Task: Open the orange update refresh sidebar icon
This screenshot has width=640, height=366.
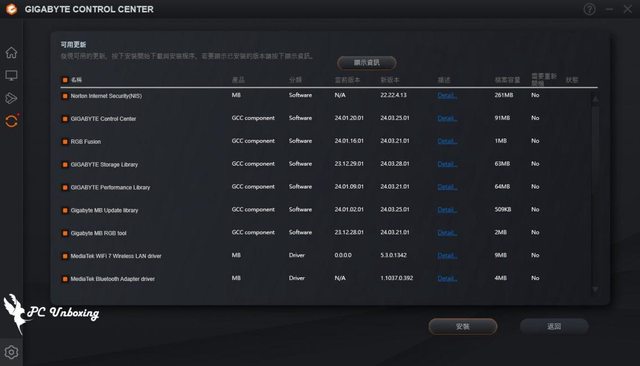Action: click(12, 121)
